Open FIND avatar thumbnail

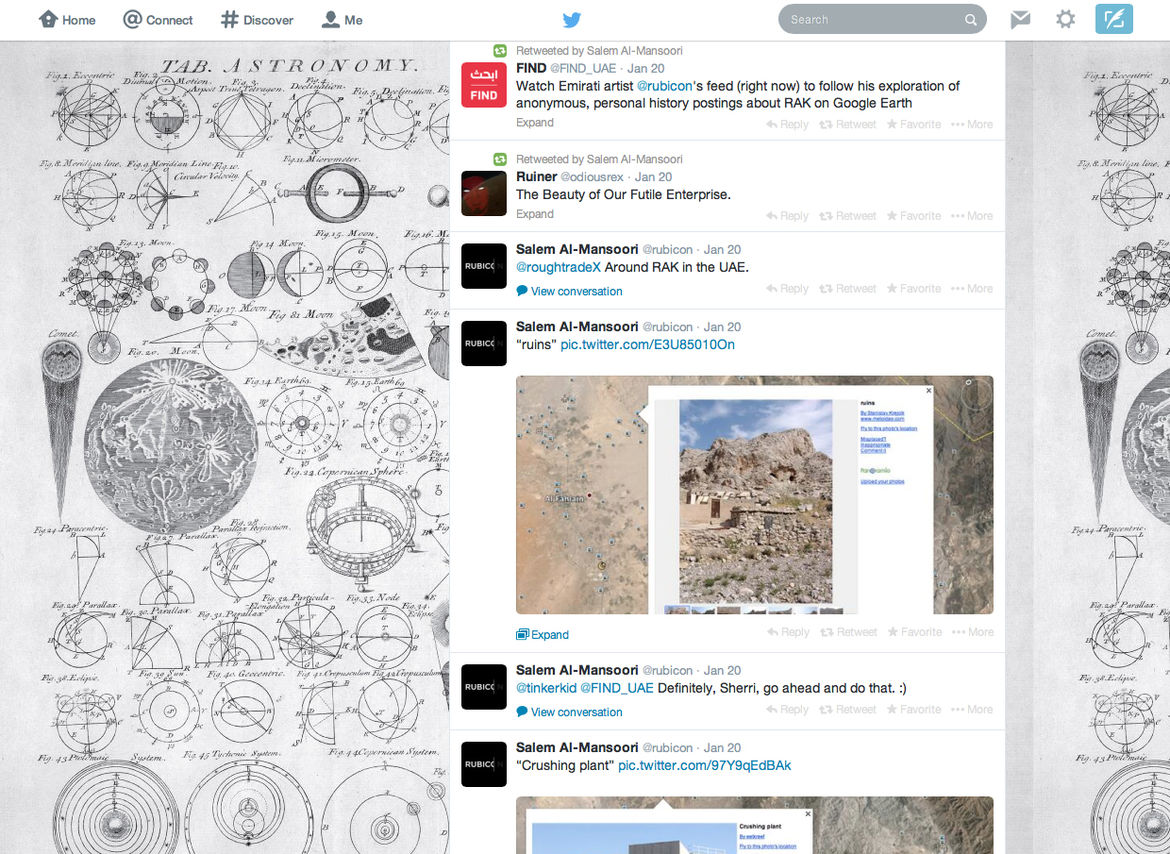484,85
